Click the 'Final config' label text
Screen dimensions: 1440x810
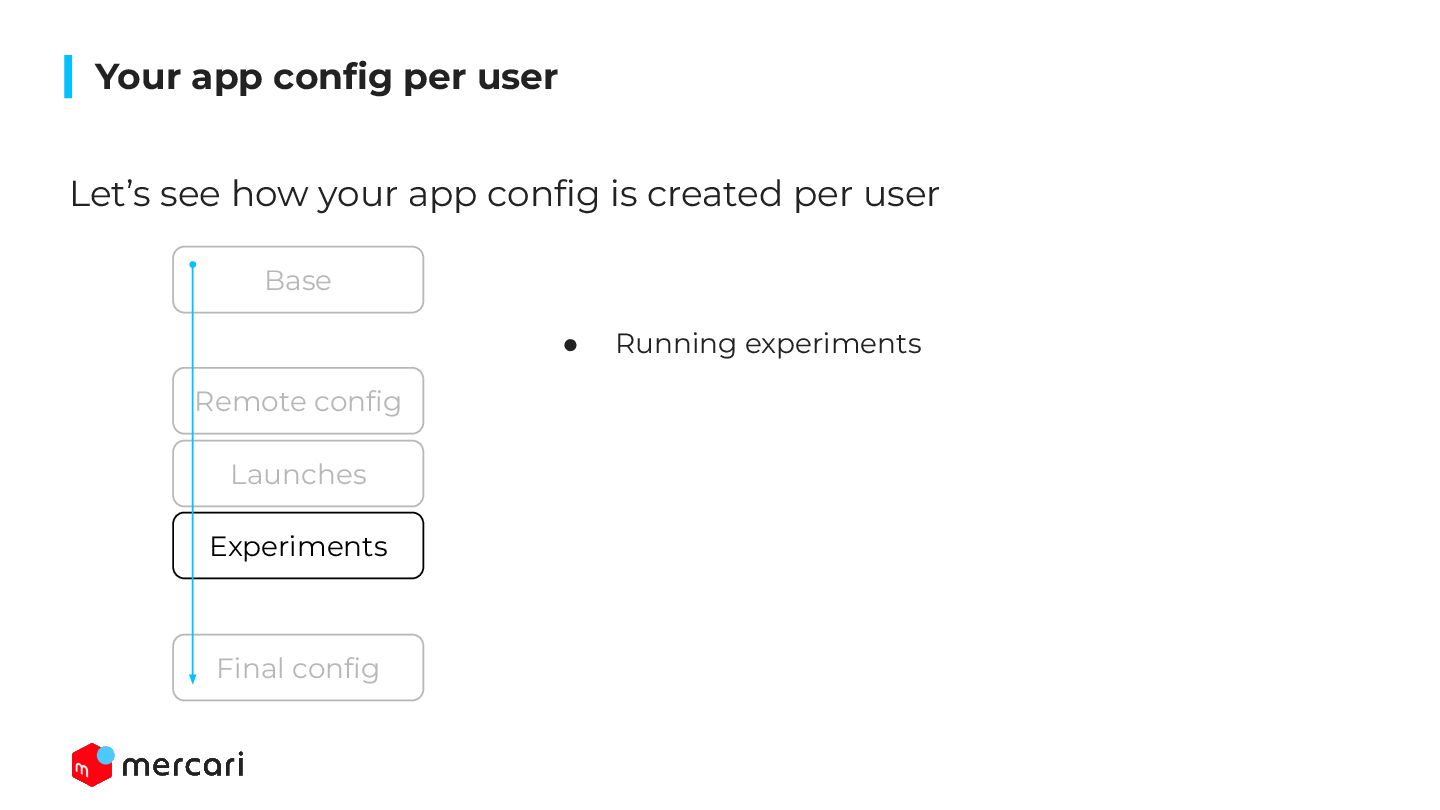pos(298,668)
